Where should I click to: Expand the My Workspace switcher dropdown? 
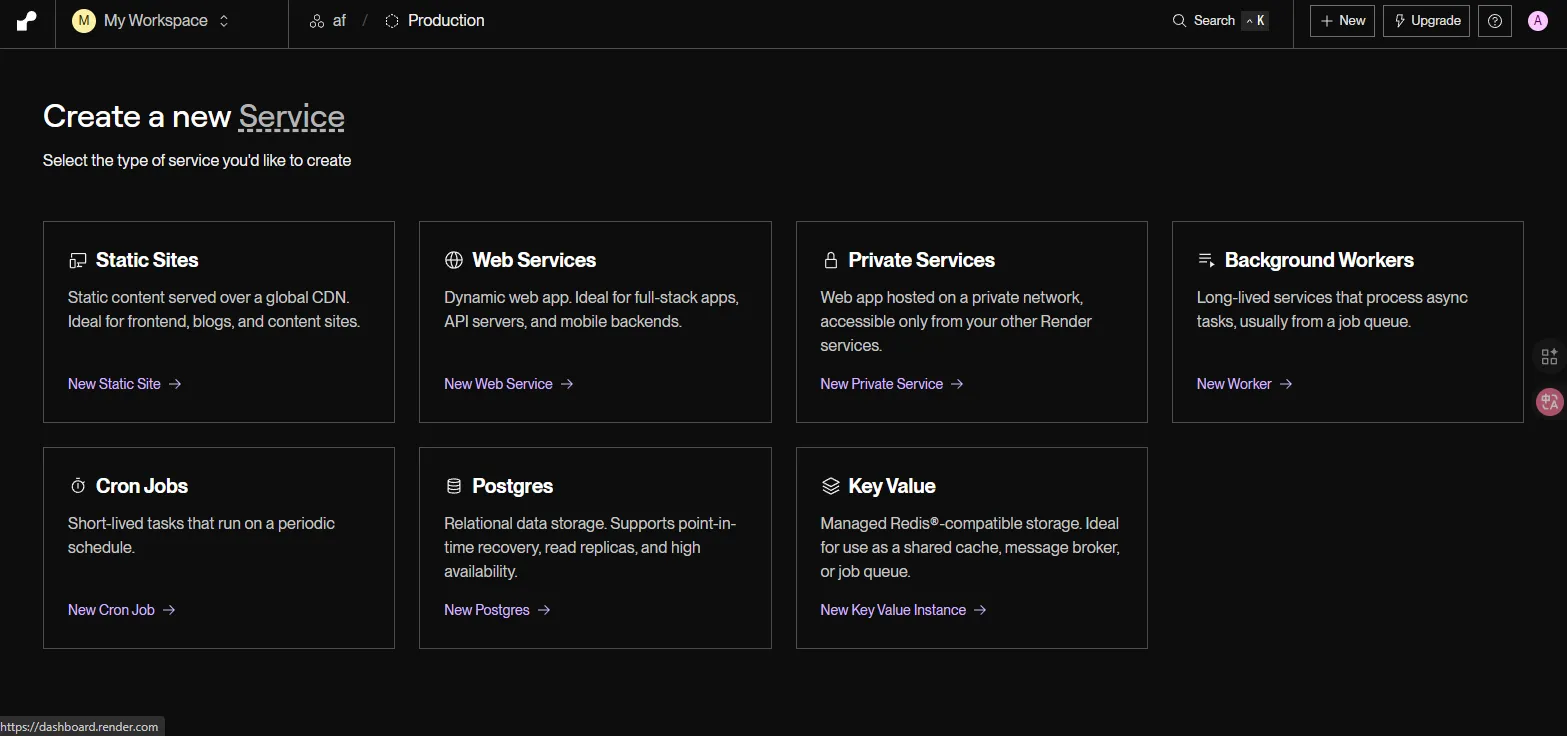tap(152, 21)
